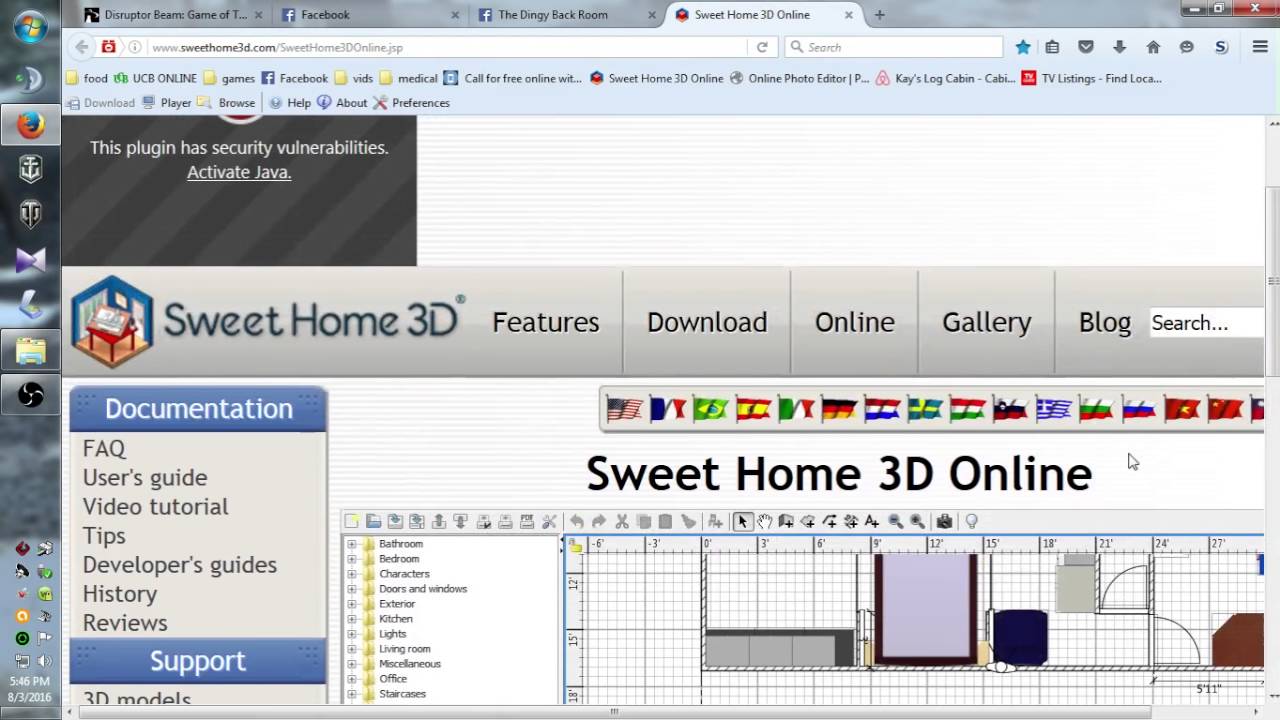Image resolution: width=1280 pixels, height=720 pixels.
Task: Expand the Office category node
Action: (351, 679)
